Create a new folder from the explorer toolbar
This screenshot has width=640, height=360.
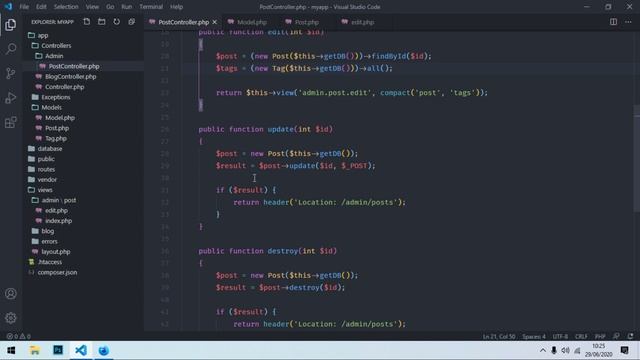tap(101, 22)
